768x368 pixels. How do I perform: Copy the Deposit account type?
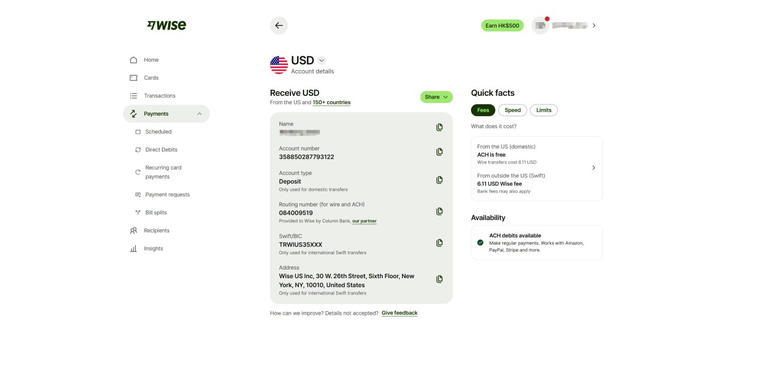pos(439,180)
